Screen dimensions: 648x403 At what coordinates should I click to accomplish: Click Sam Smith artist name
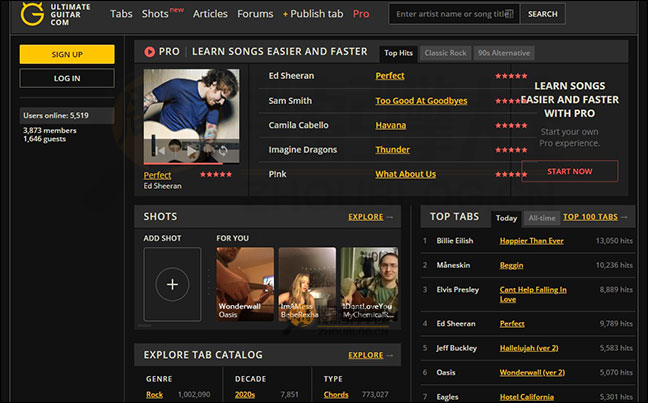[290, 101]
